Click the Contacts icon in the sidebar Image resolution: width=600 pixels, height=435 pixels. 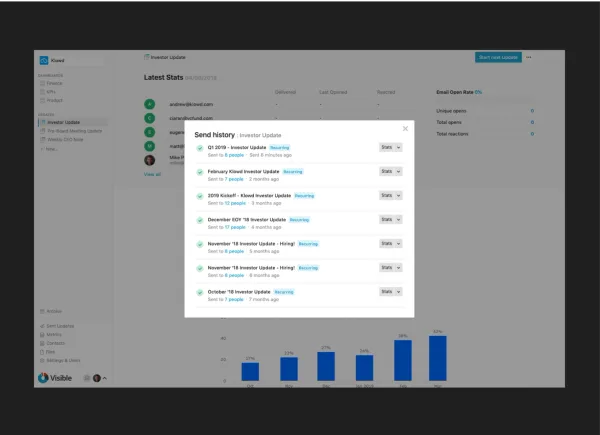[42, 343]
